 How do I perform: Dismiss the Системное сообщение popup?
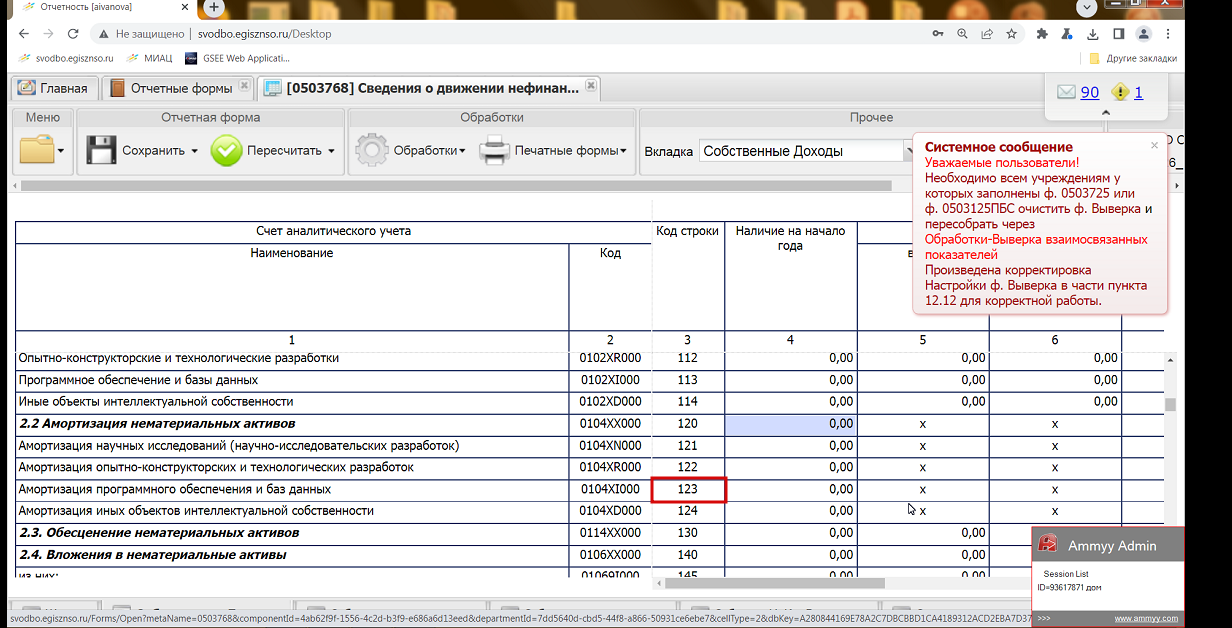point(1154,145)
